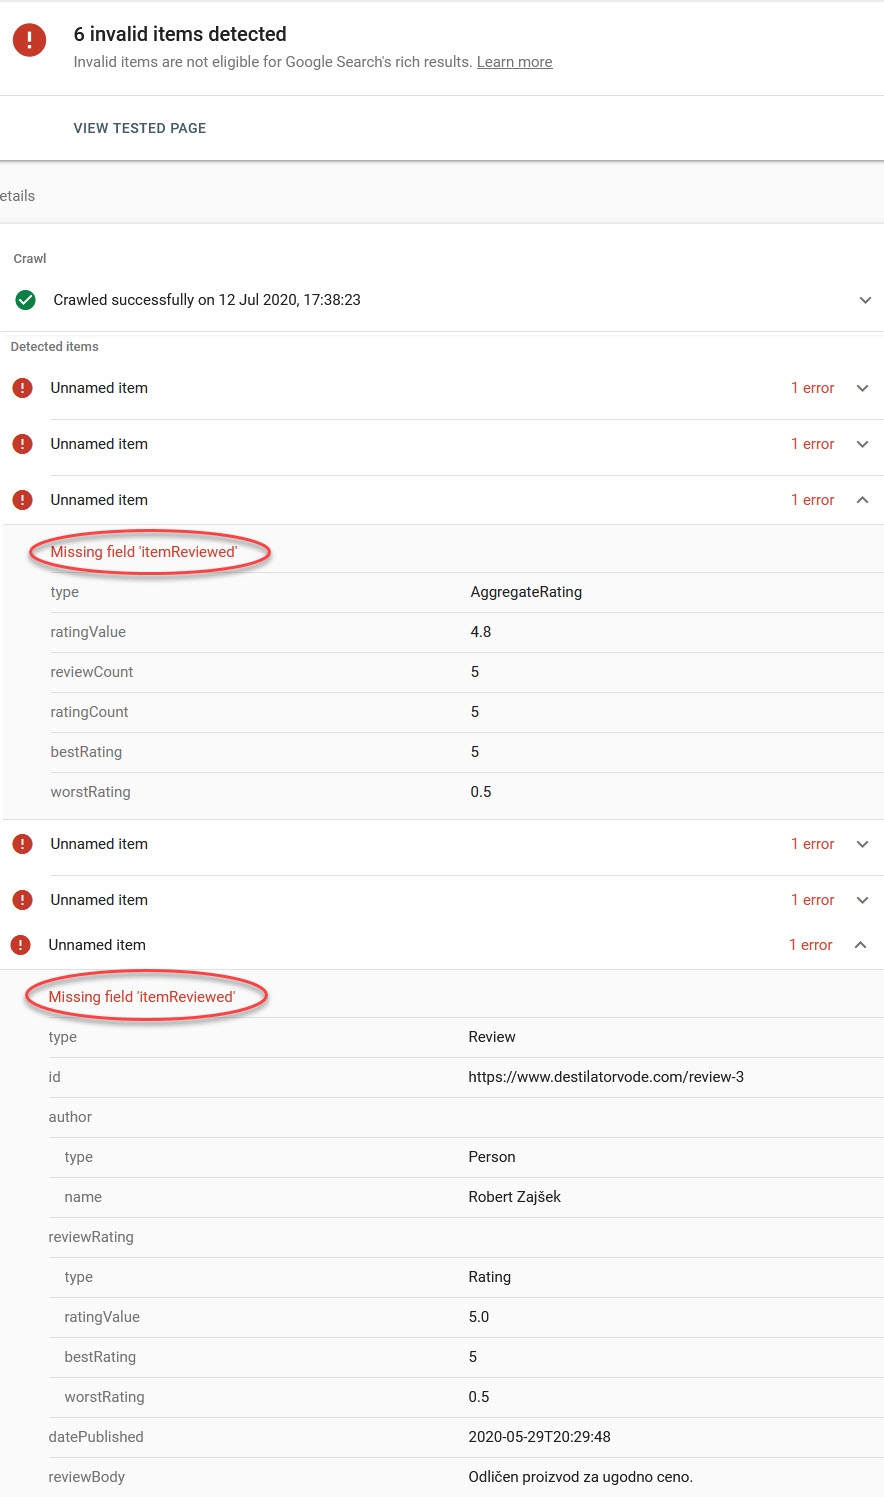
Task: Collapse the AggregateRating item using its up chevron
Action: [862, 500]
